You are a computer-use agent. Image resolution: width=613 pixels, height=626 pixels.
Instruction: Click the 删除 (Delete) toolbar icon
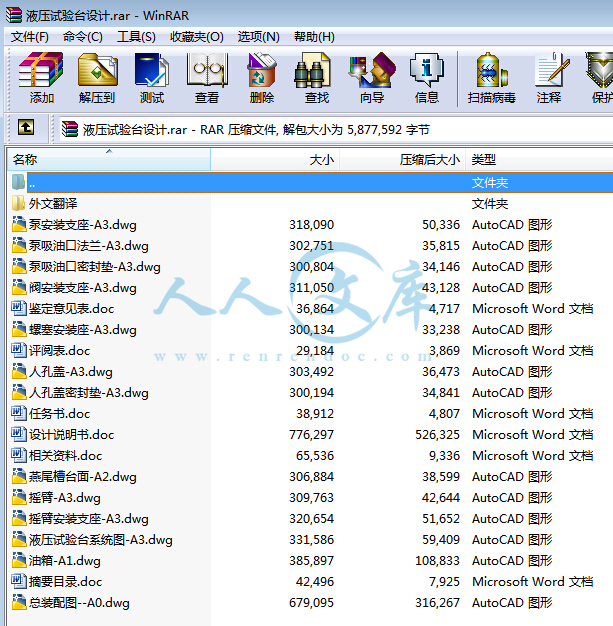(x=262, y=70)
